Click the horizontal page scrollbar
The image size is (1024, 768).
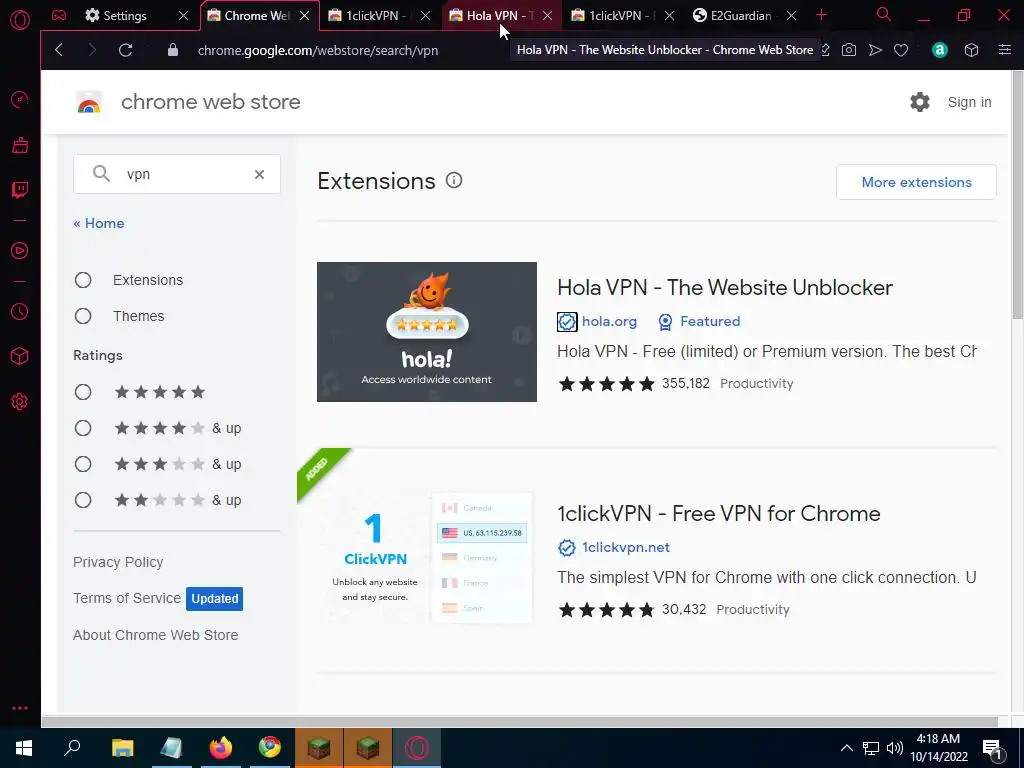[520, 722]
